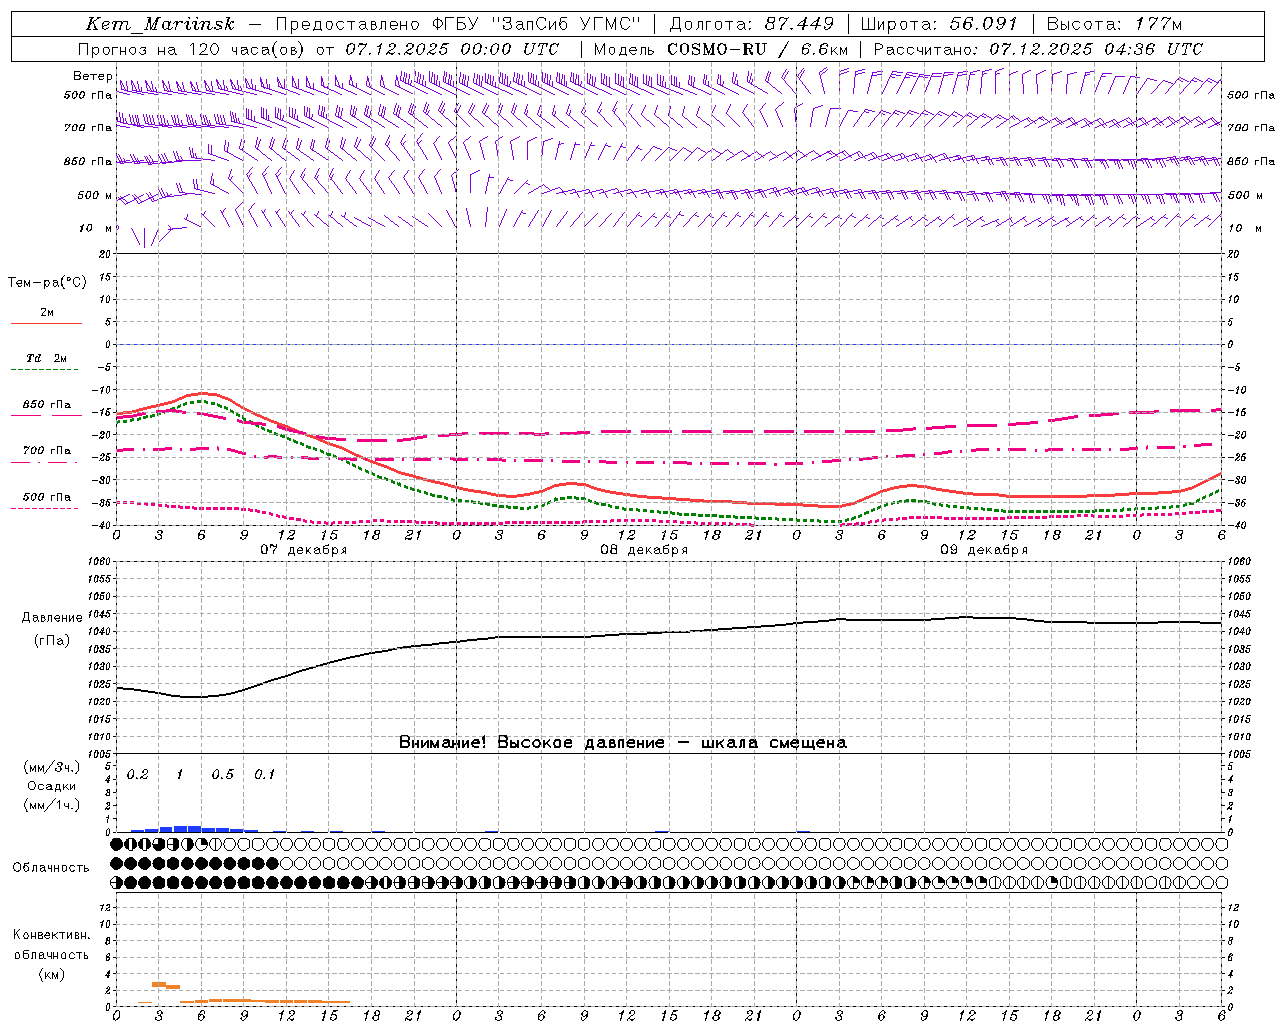Screen dimensions: 1280x1024
Task: Click the 08 декабря date label
Action: (644, 550)
